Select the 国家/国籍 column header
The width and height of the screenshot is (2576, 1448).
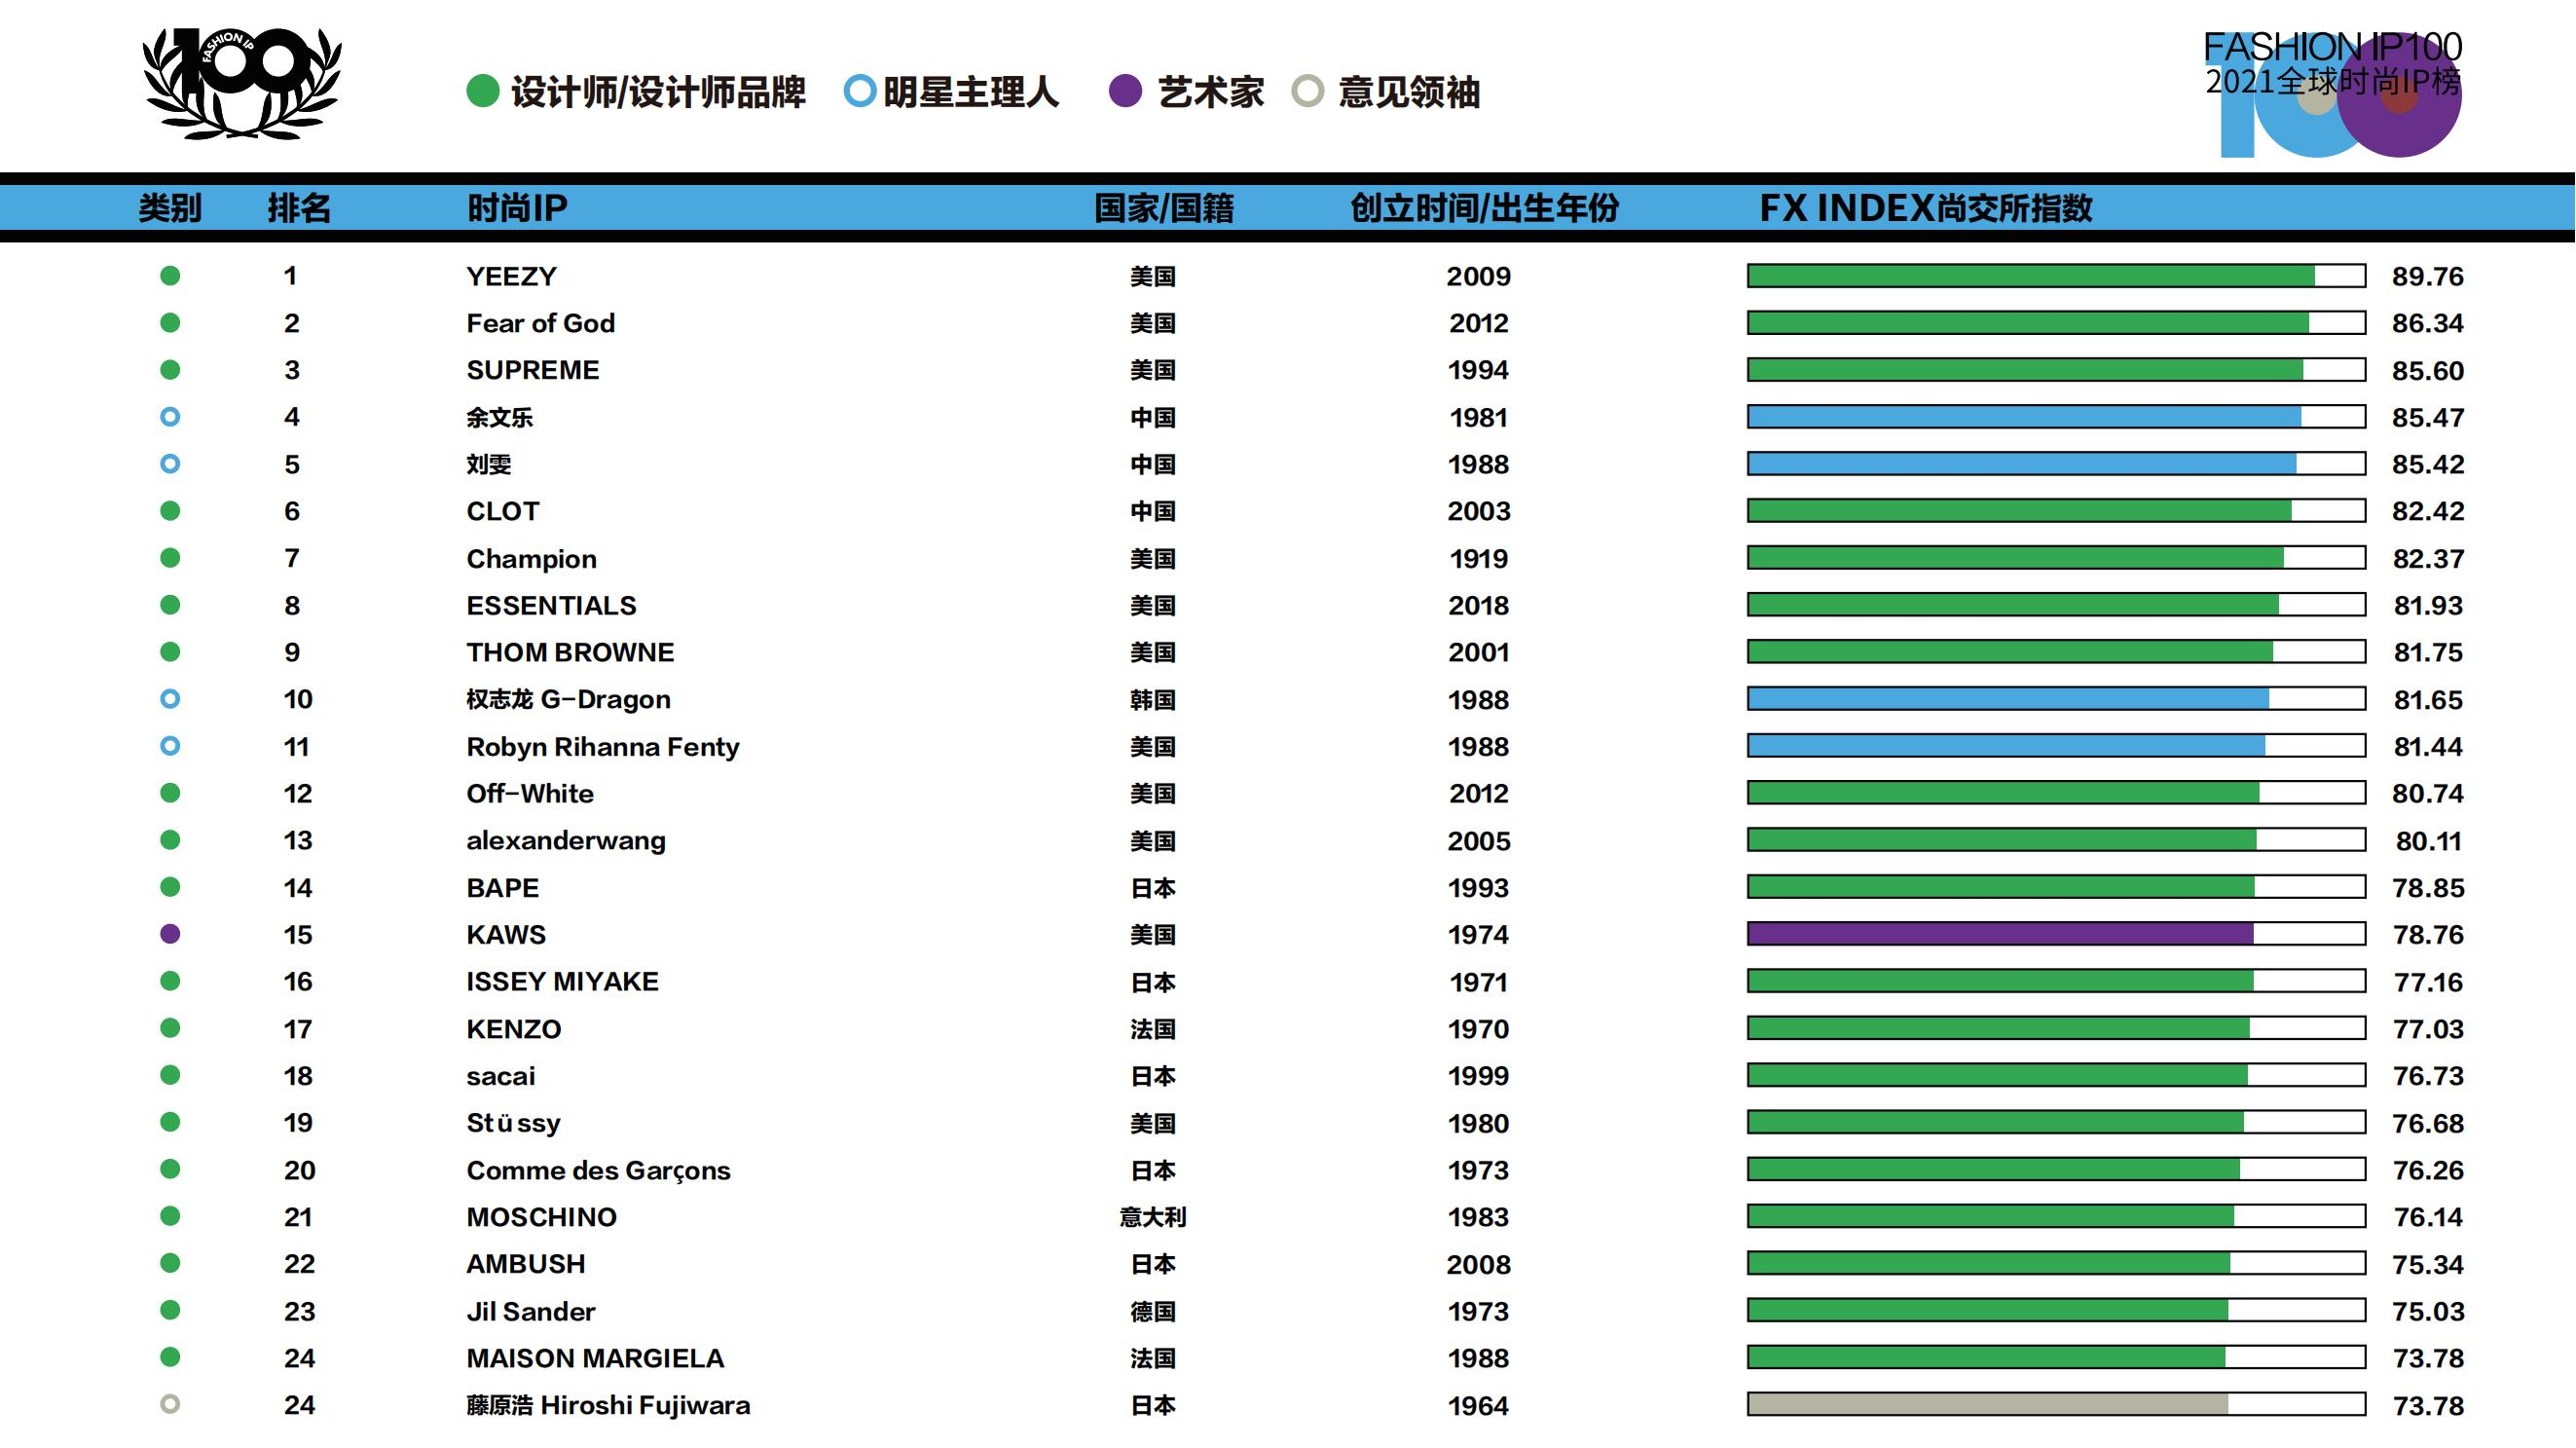[1163, 208]
